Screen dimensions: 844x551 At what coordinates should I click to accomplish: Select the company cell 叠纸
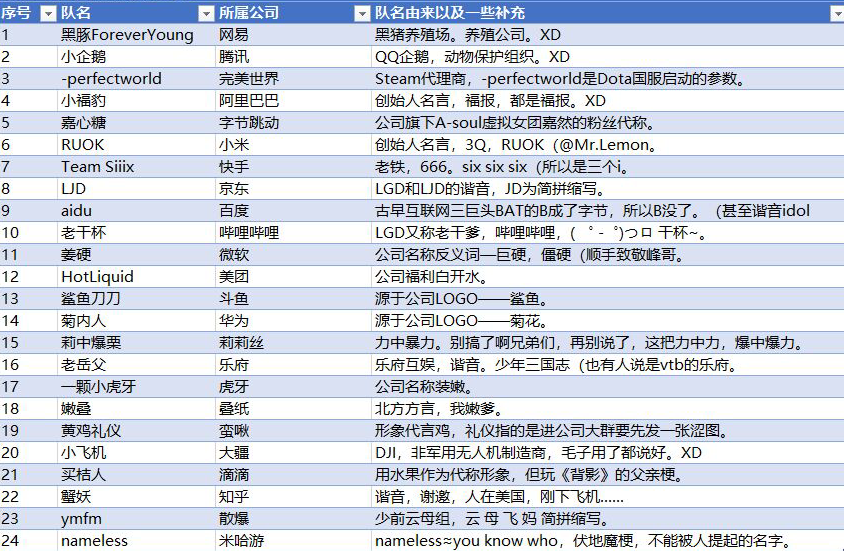pos(293,409)
